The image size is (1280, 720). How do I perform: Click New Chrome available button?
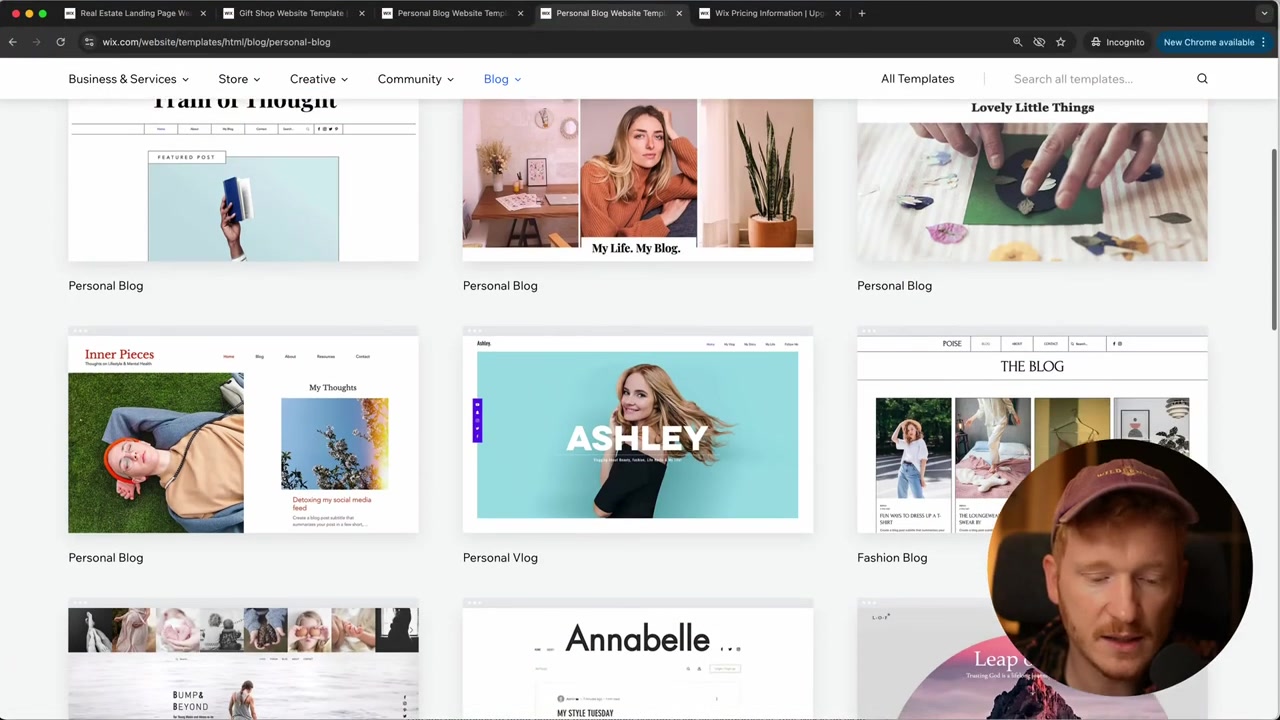(1208, 42)
